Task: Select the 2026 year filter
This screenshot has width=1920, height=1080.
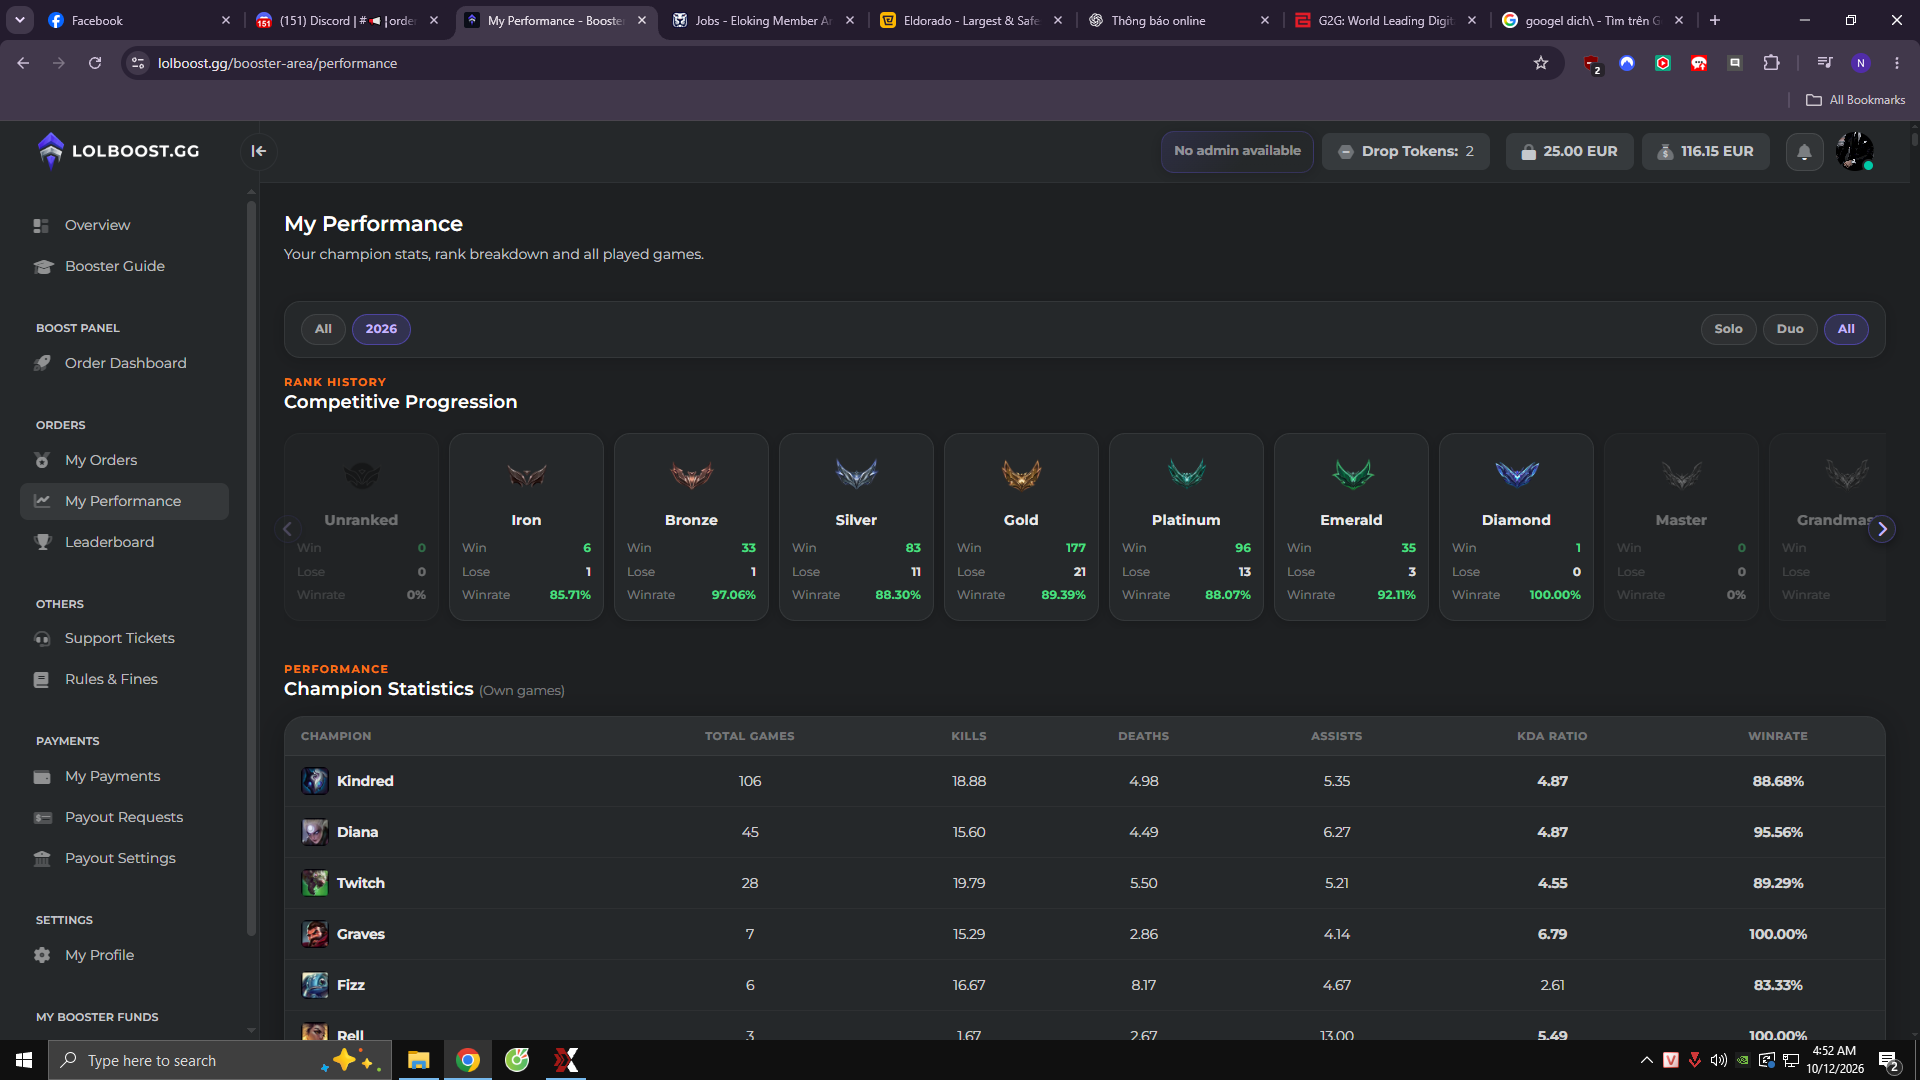Action: coord(381,329)
